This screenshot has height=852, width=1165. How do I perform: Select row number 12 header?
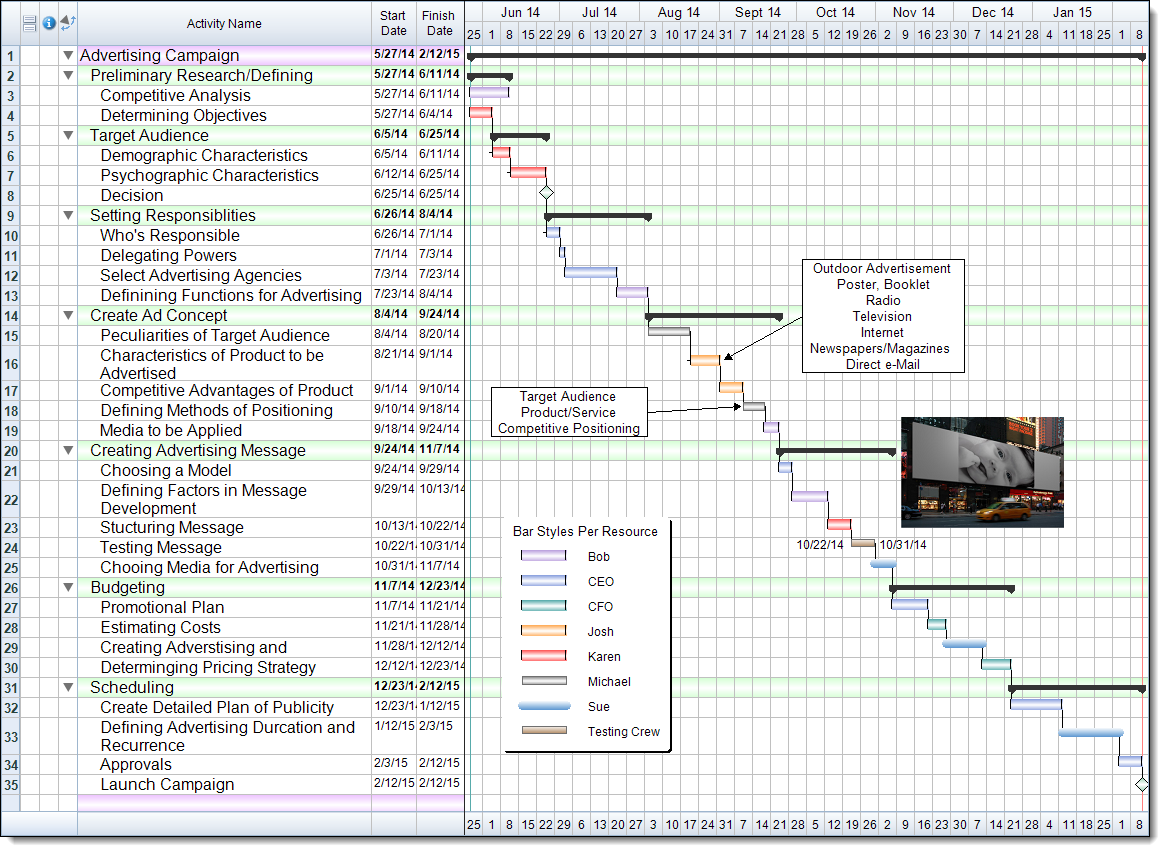pos(10,275)
